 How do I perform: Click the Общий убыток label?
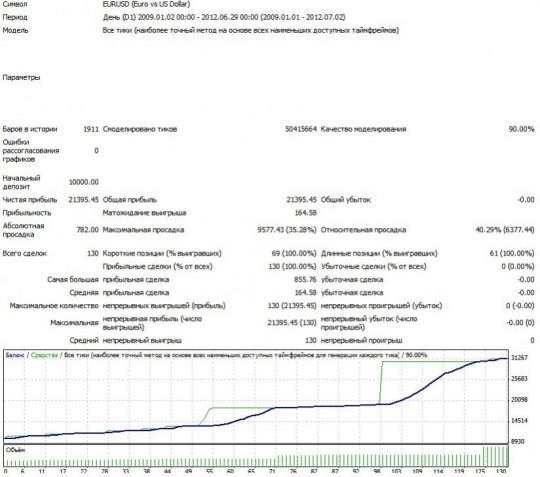click(346, 200)
